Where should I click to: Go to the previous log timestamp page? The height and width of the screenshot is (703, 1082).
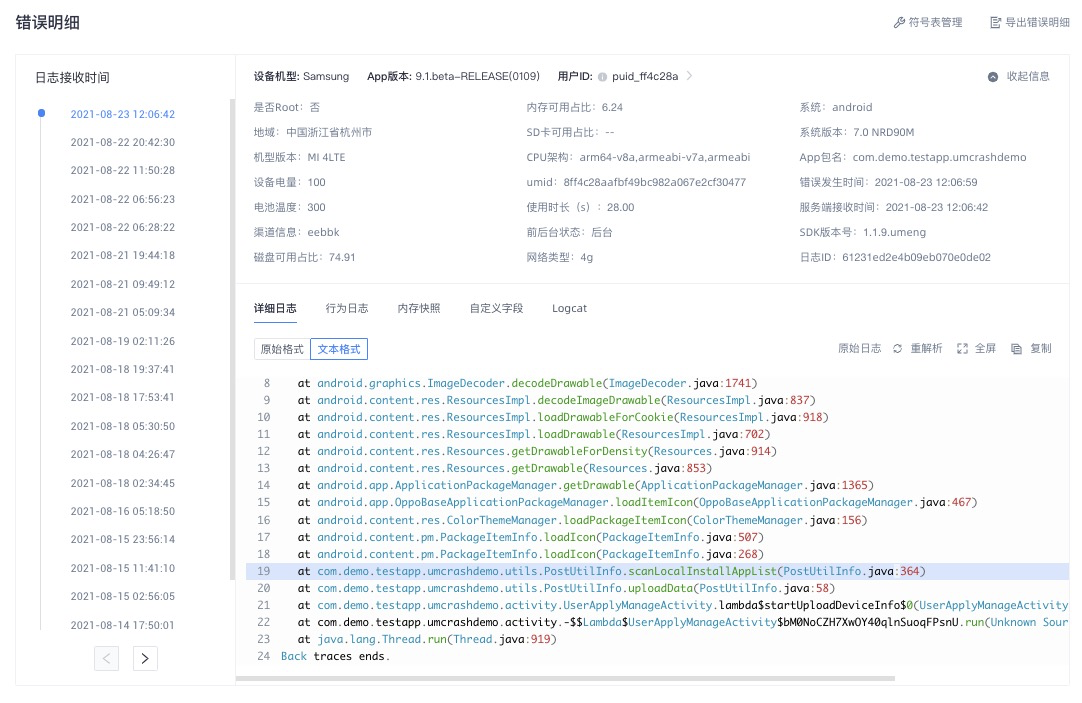pyautogui.click(x=106, y=658)
